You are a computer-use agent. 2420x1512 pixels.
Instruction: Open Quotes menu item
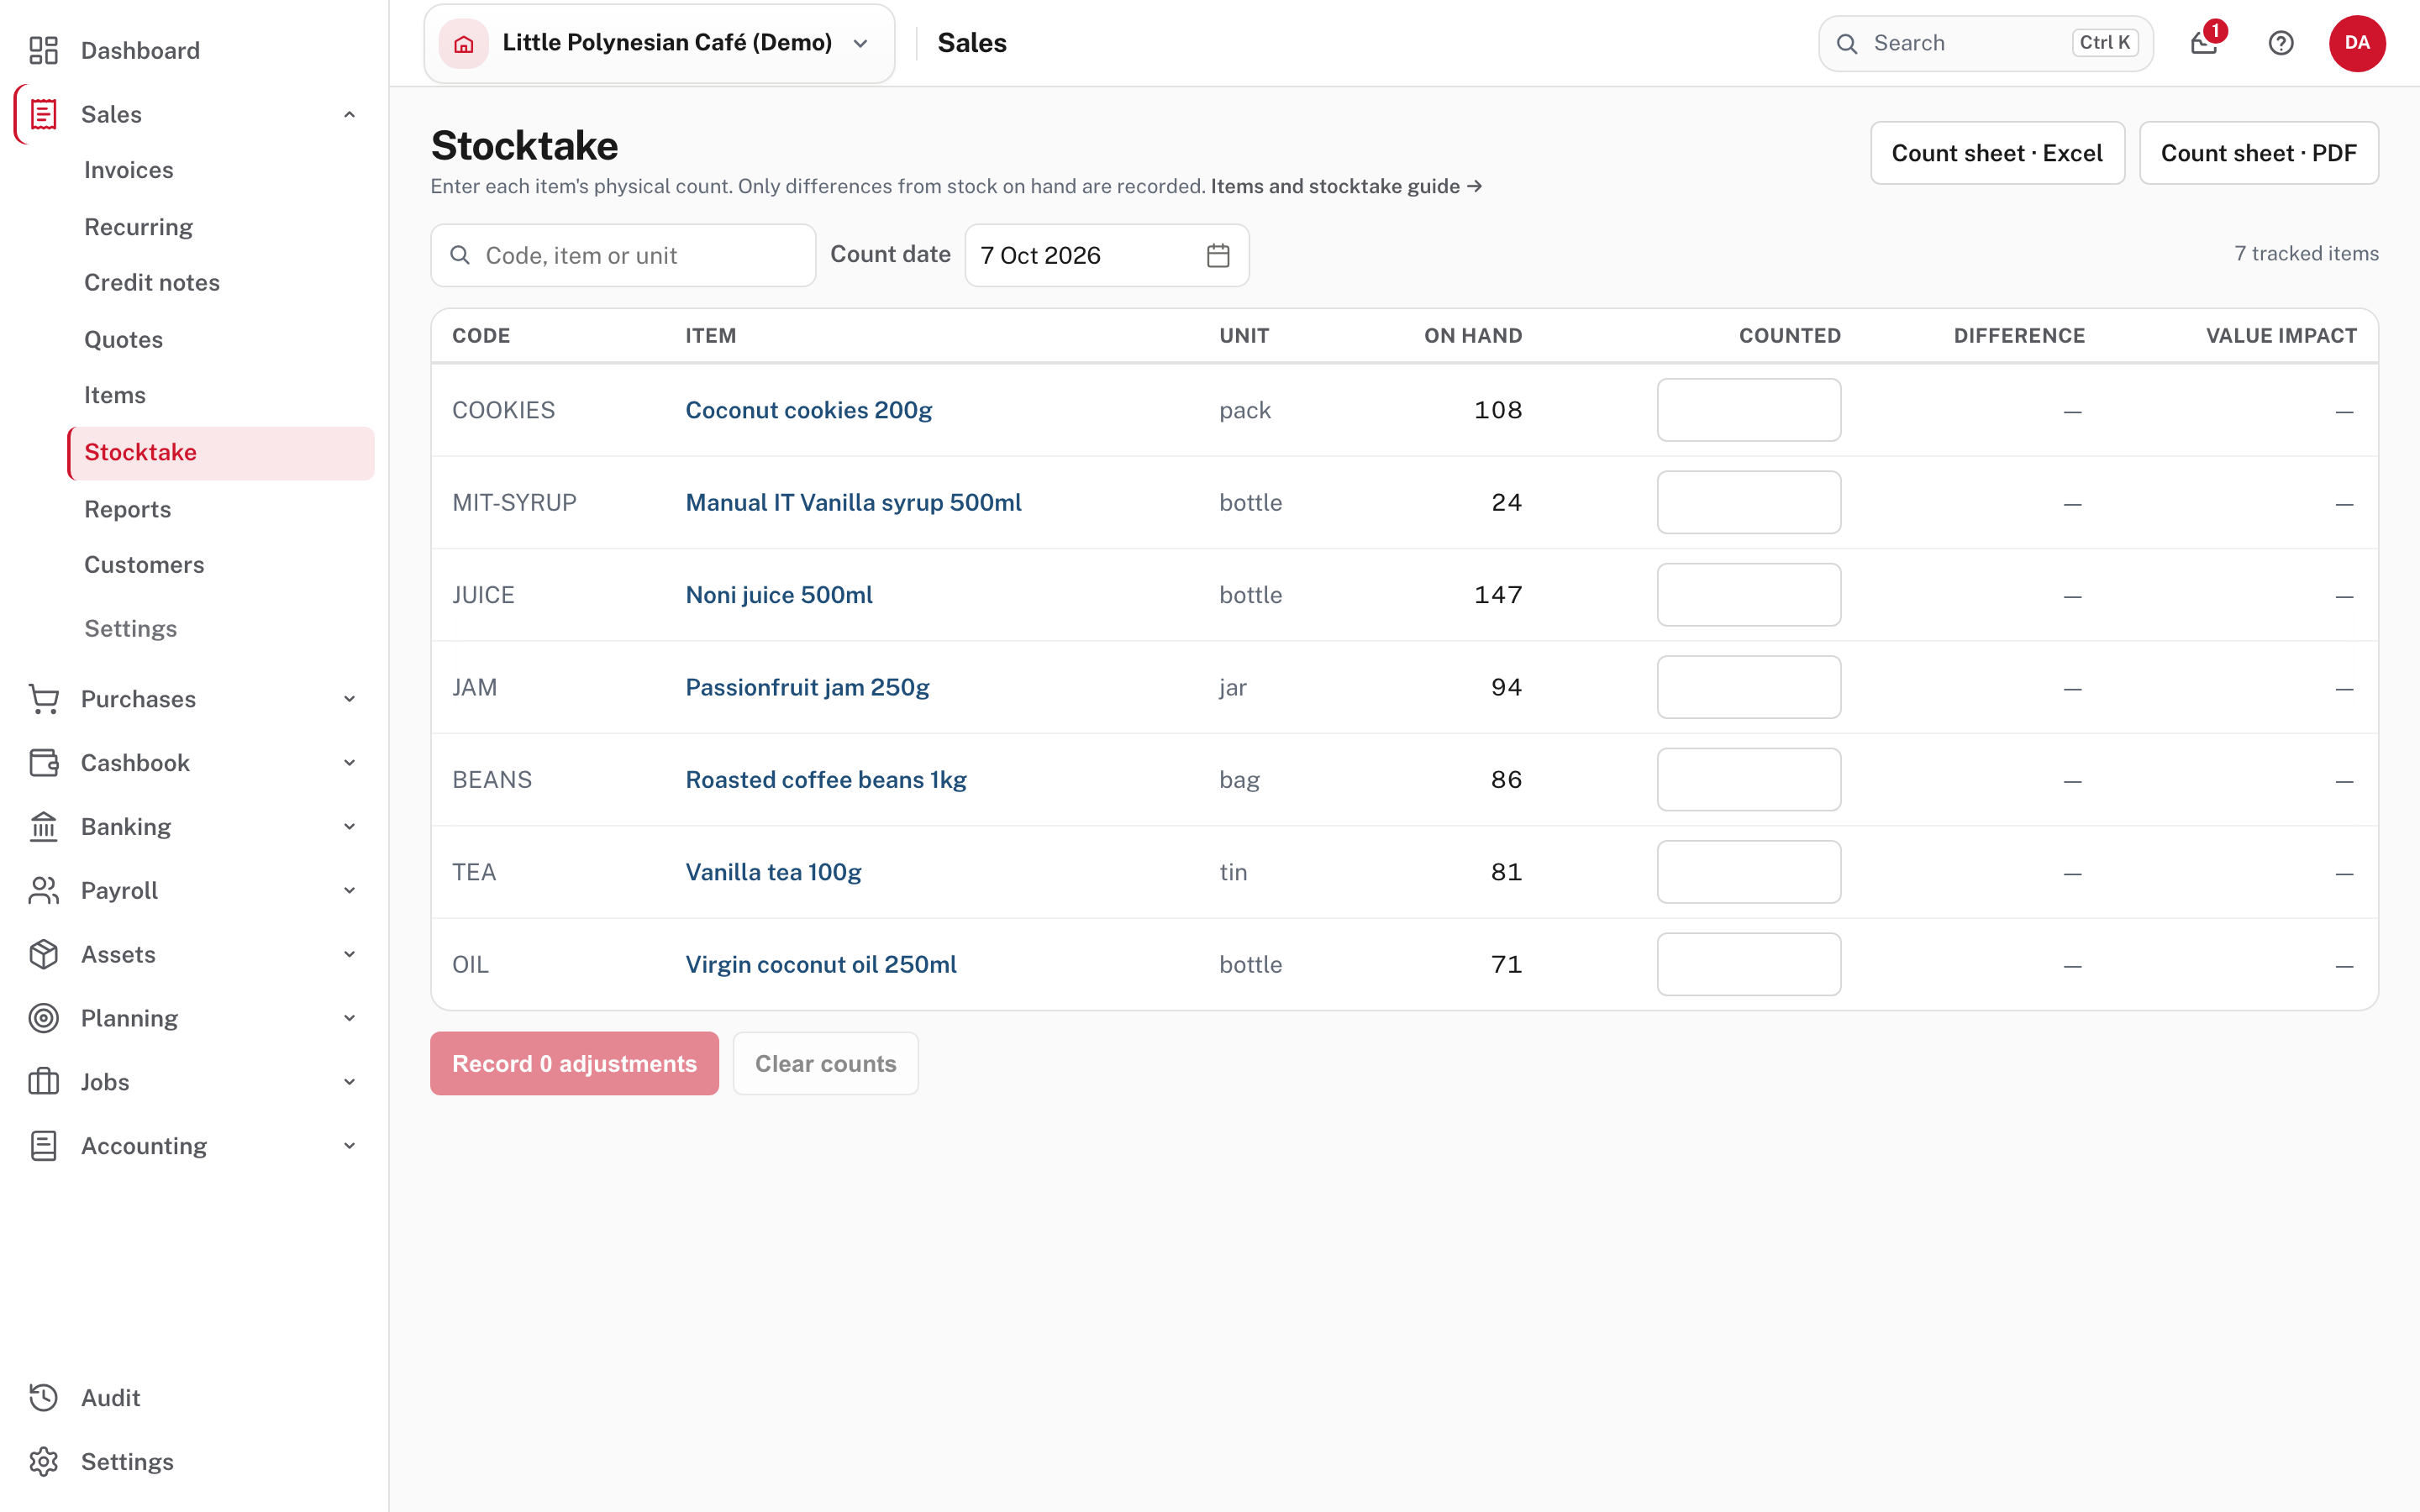pyautogui.click(x=123, y=340)
